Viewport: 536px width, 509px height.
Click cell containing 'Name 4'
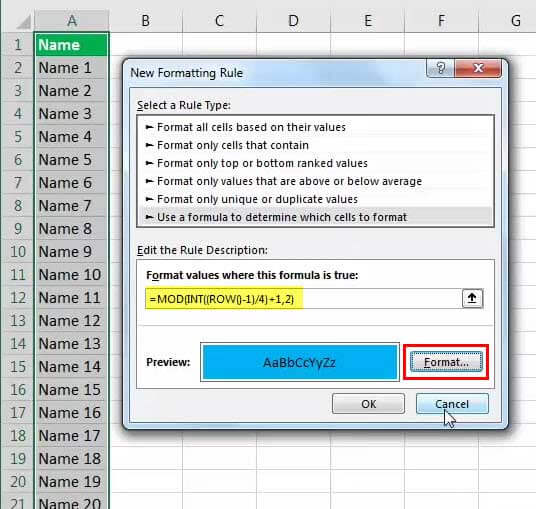click(72, 136)
